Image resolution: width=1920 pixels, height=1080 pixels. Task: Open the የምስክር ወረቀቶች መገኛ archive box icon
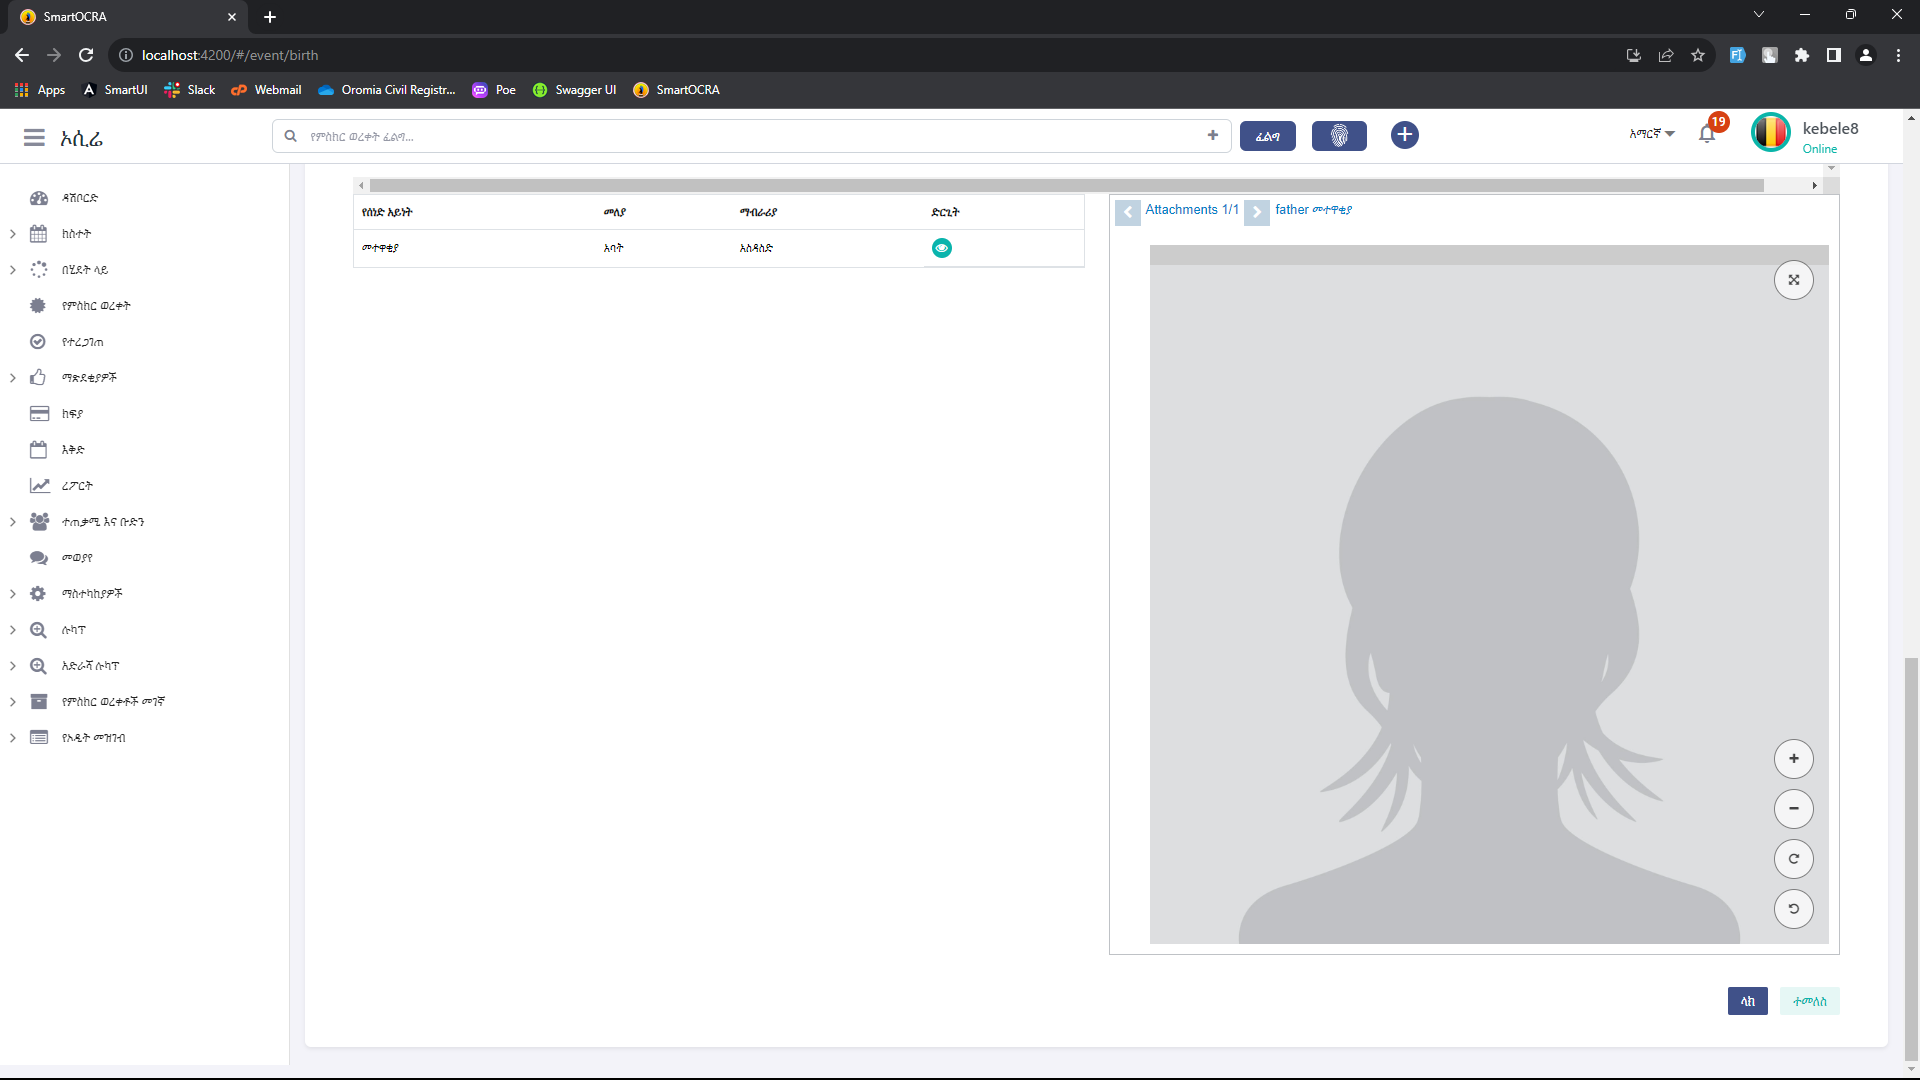[x=39, y=702]
